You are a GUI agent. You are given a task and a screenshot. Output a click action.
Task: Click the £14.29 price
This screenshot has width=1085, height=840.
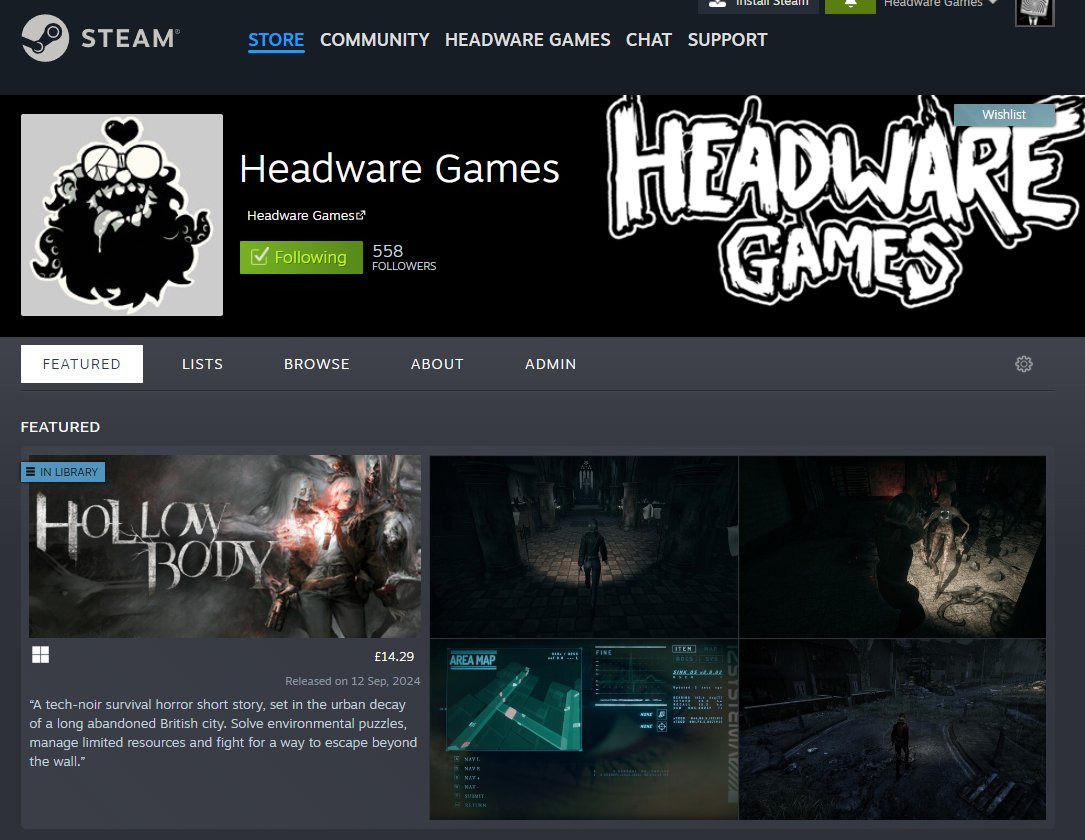coord(394,657)
